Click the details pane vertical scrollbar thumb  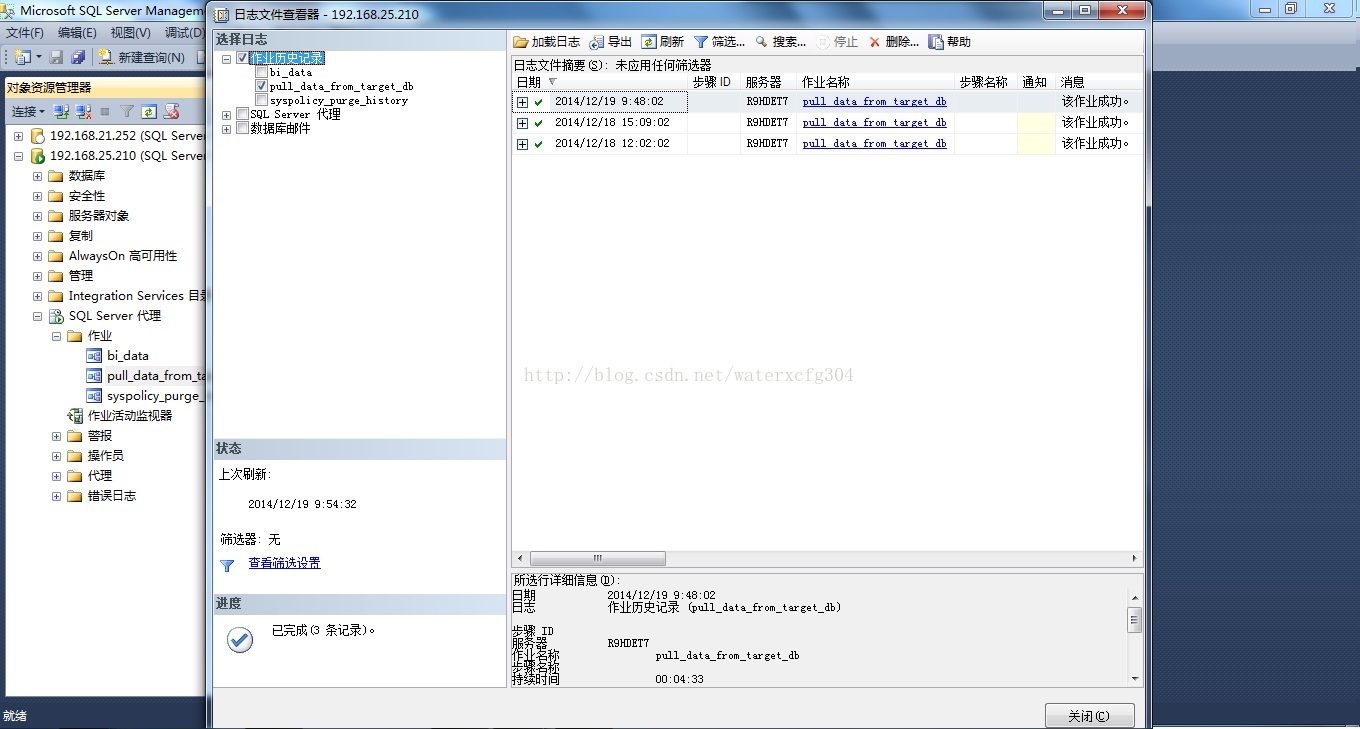click(1134, 620)
